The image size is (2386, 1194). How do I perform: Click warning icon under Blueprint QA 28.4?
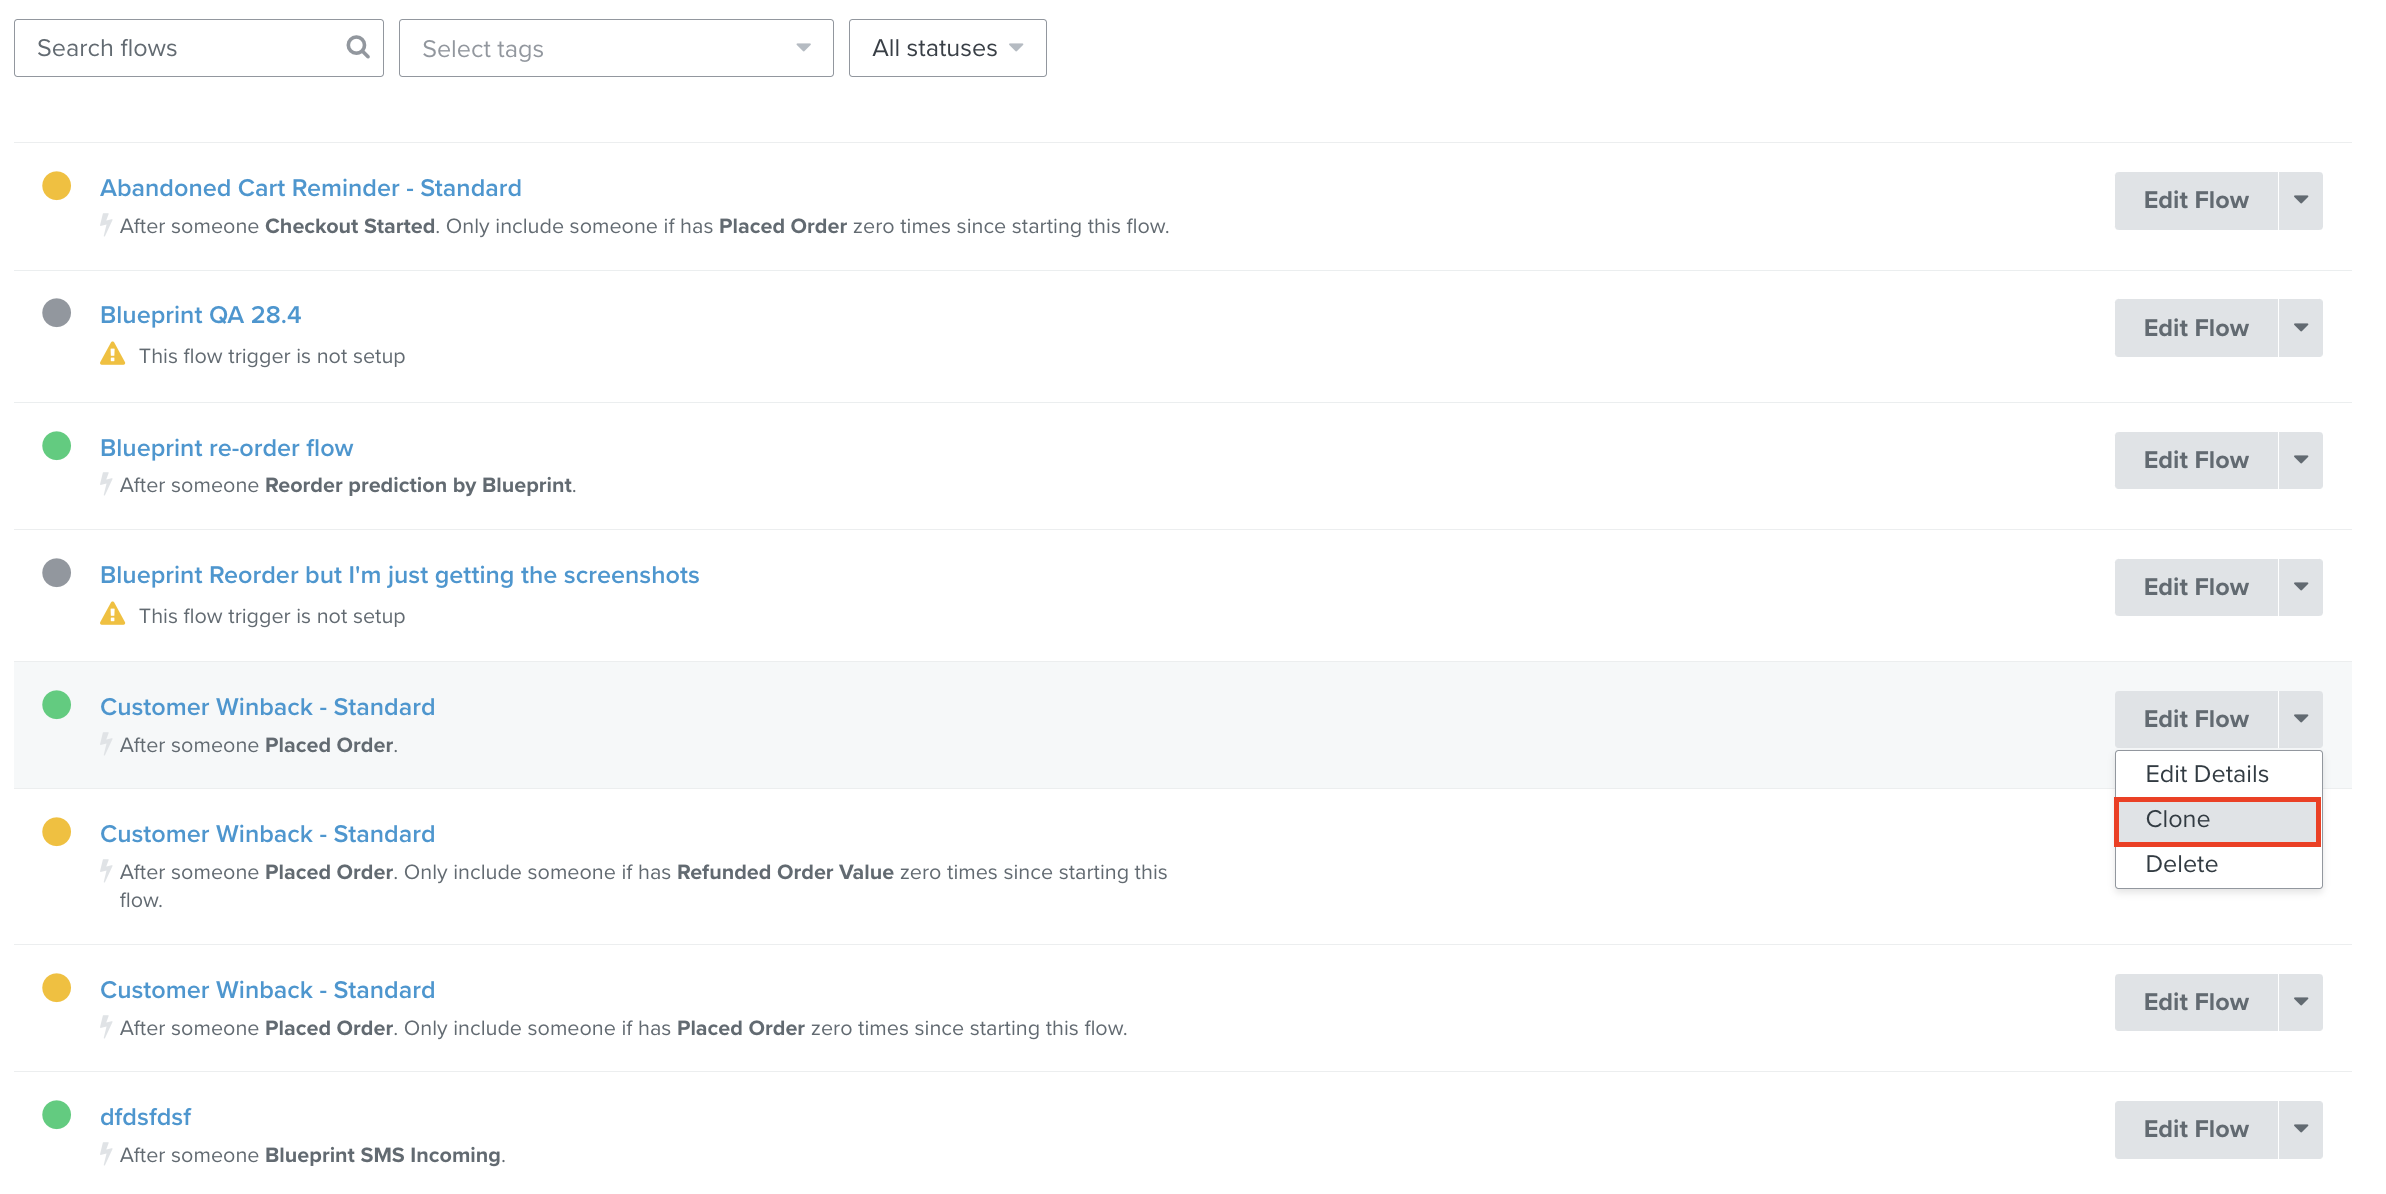click(113, 355)
